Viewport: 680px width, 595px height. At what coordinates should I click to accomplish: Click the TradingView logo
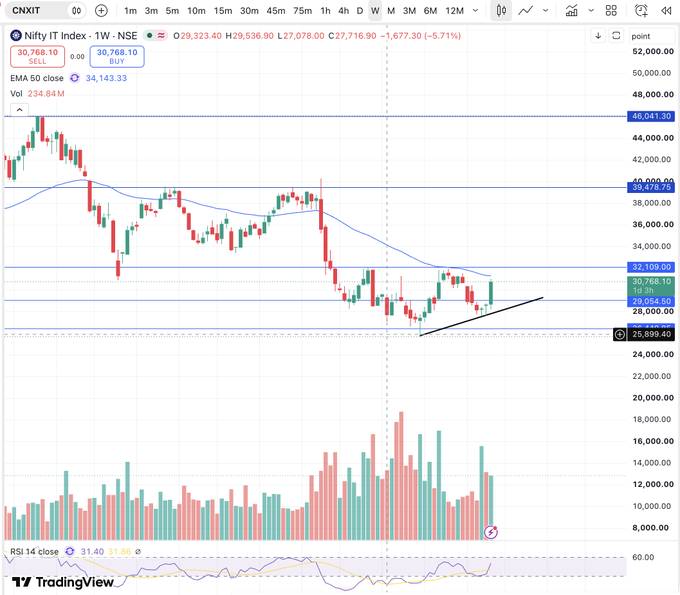63,582
